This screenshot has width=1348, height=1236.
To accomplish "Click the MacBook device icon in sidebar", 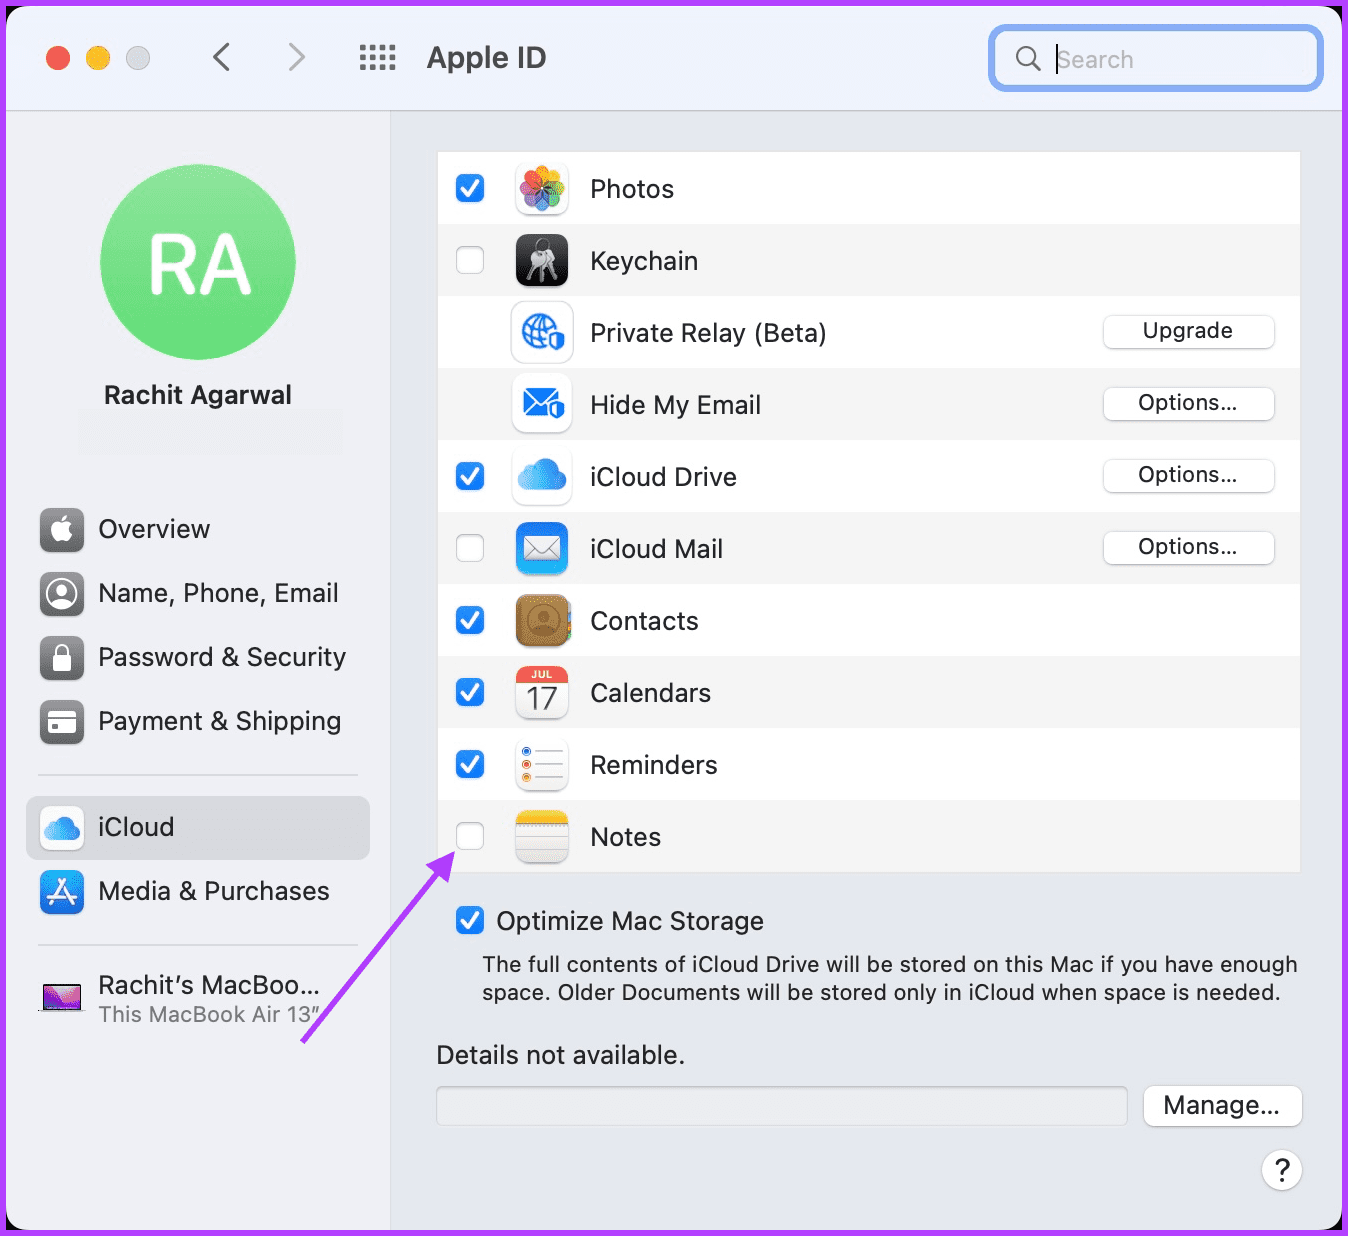I will (62, 998).
